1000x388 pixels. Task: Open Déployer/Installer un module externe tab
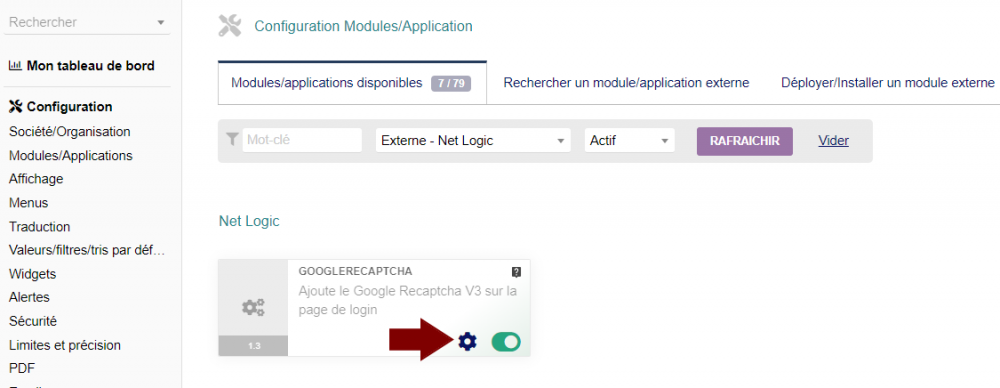(x=888, y=83)
